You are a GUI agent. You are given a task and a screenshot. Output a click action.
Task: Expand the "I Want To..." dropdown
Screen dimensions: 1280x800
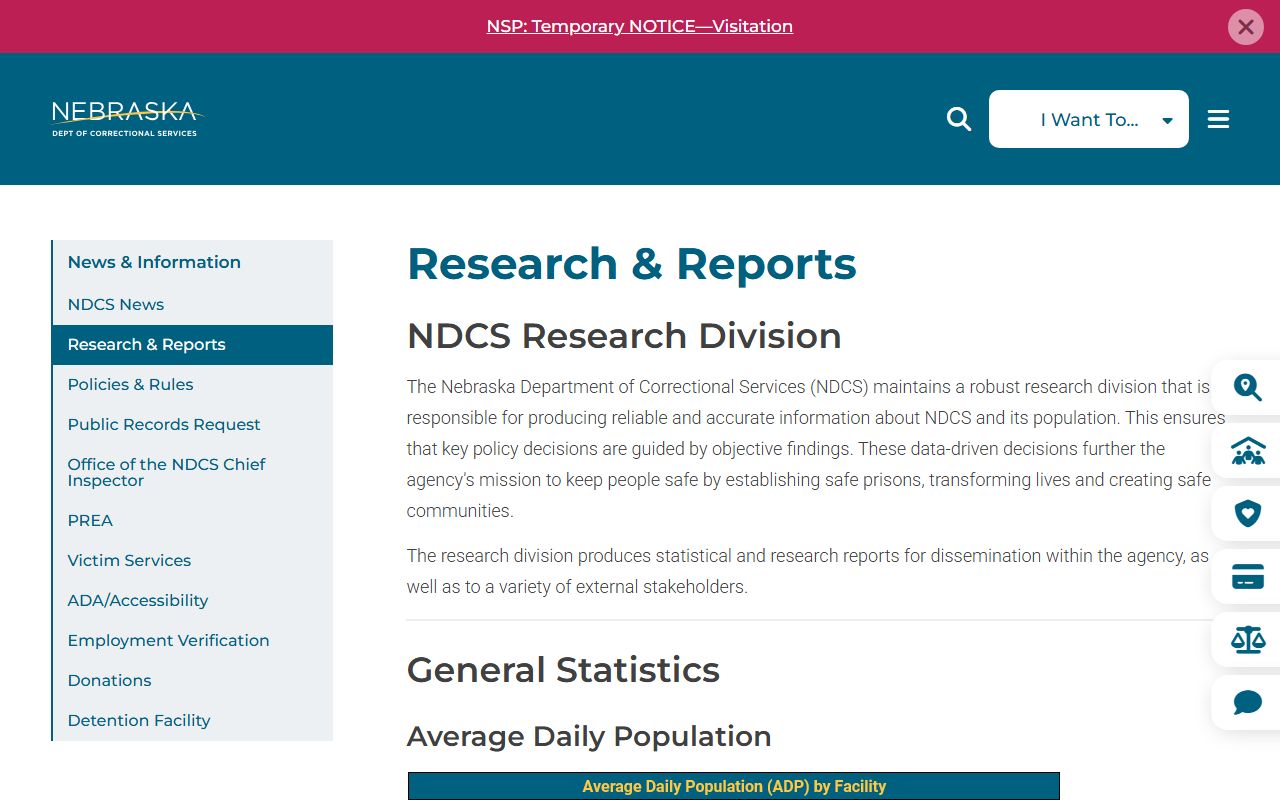click(x=1089, y=119)
